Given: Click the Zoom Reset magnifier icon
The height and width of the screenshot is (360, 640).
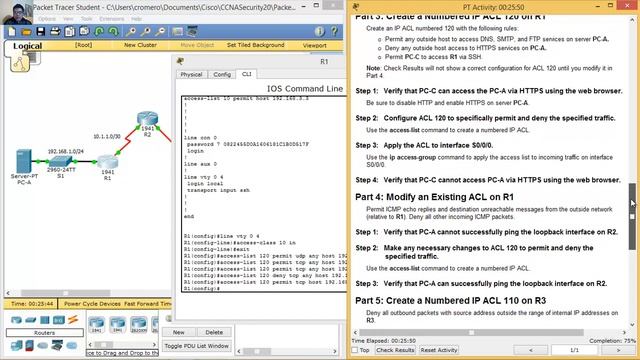Looking at the screenshot, I should tap(146, 31).
